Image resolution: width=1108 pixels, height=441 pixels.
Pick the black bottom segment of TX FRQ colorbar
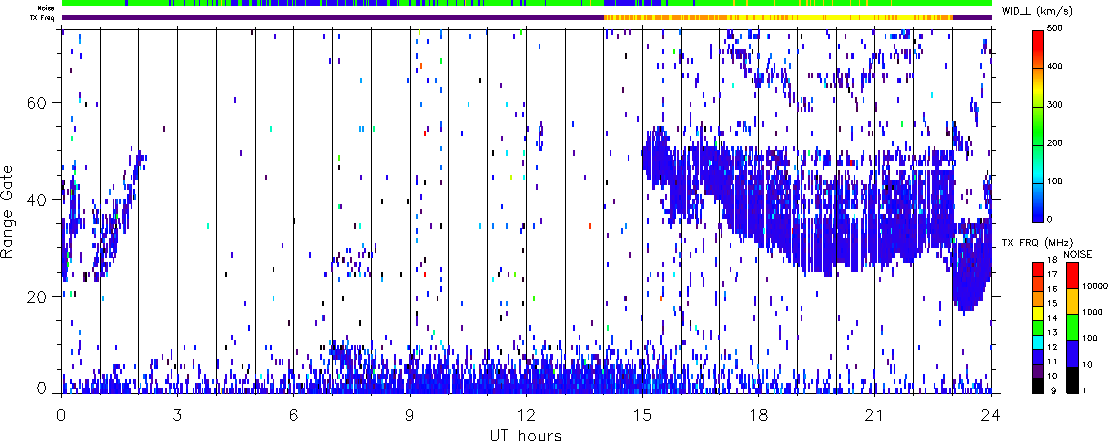click(x=1038, y=386)
